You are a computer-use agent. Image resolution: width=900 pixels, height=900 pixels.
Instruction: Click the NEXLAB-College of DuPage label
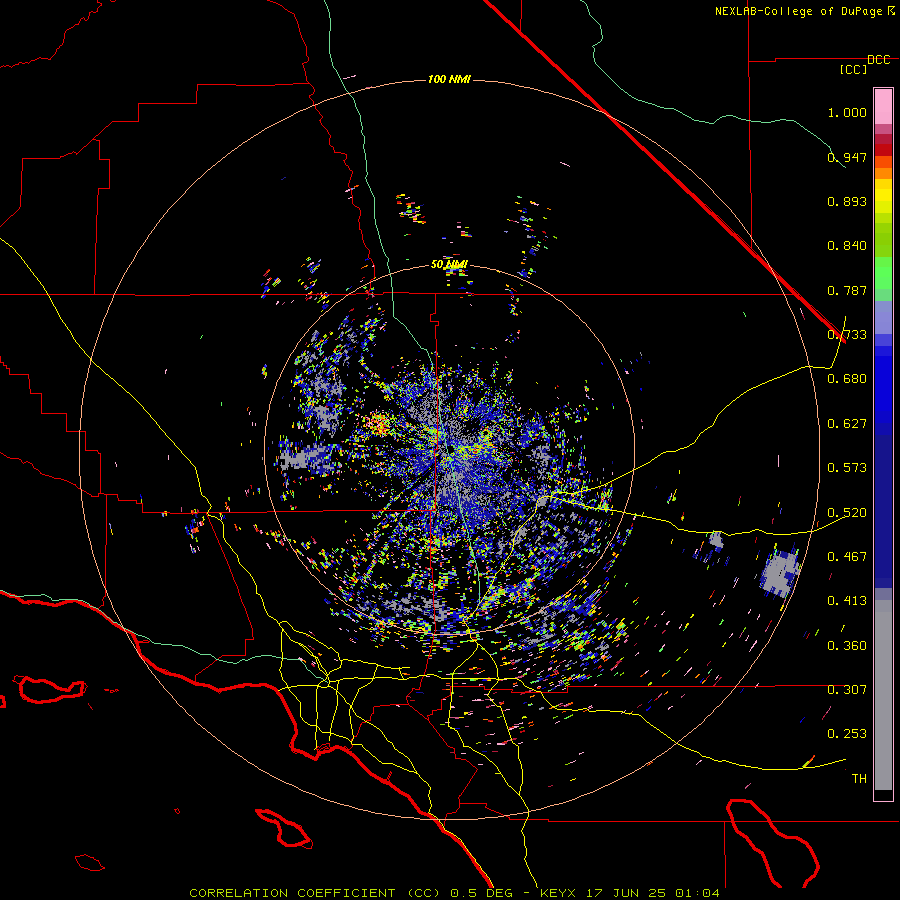[799, 11]
